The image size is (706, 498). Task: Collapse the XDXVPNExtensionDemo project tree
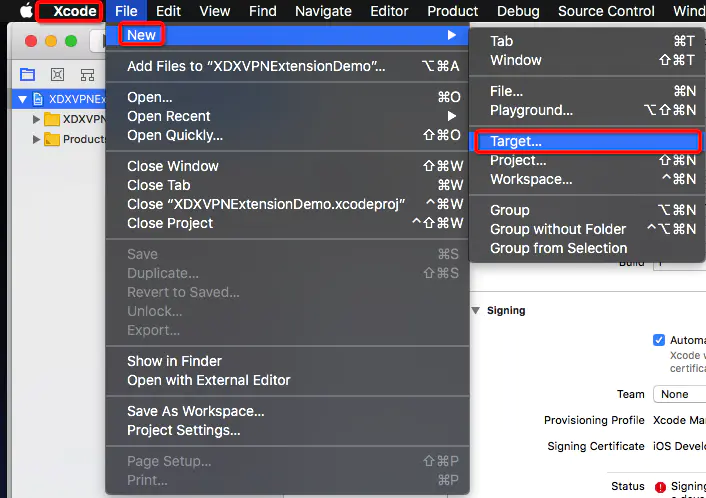click(22, 99)
